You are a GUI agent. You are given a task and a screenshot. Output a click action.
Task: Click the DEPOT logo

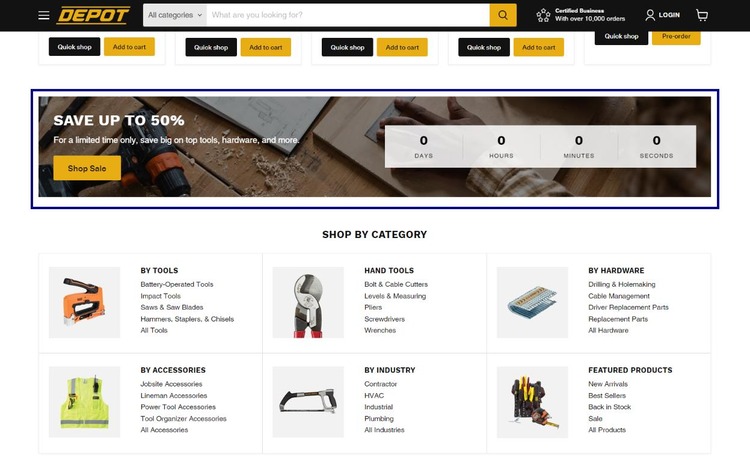93,15
